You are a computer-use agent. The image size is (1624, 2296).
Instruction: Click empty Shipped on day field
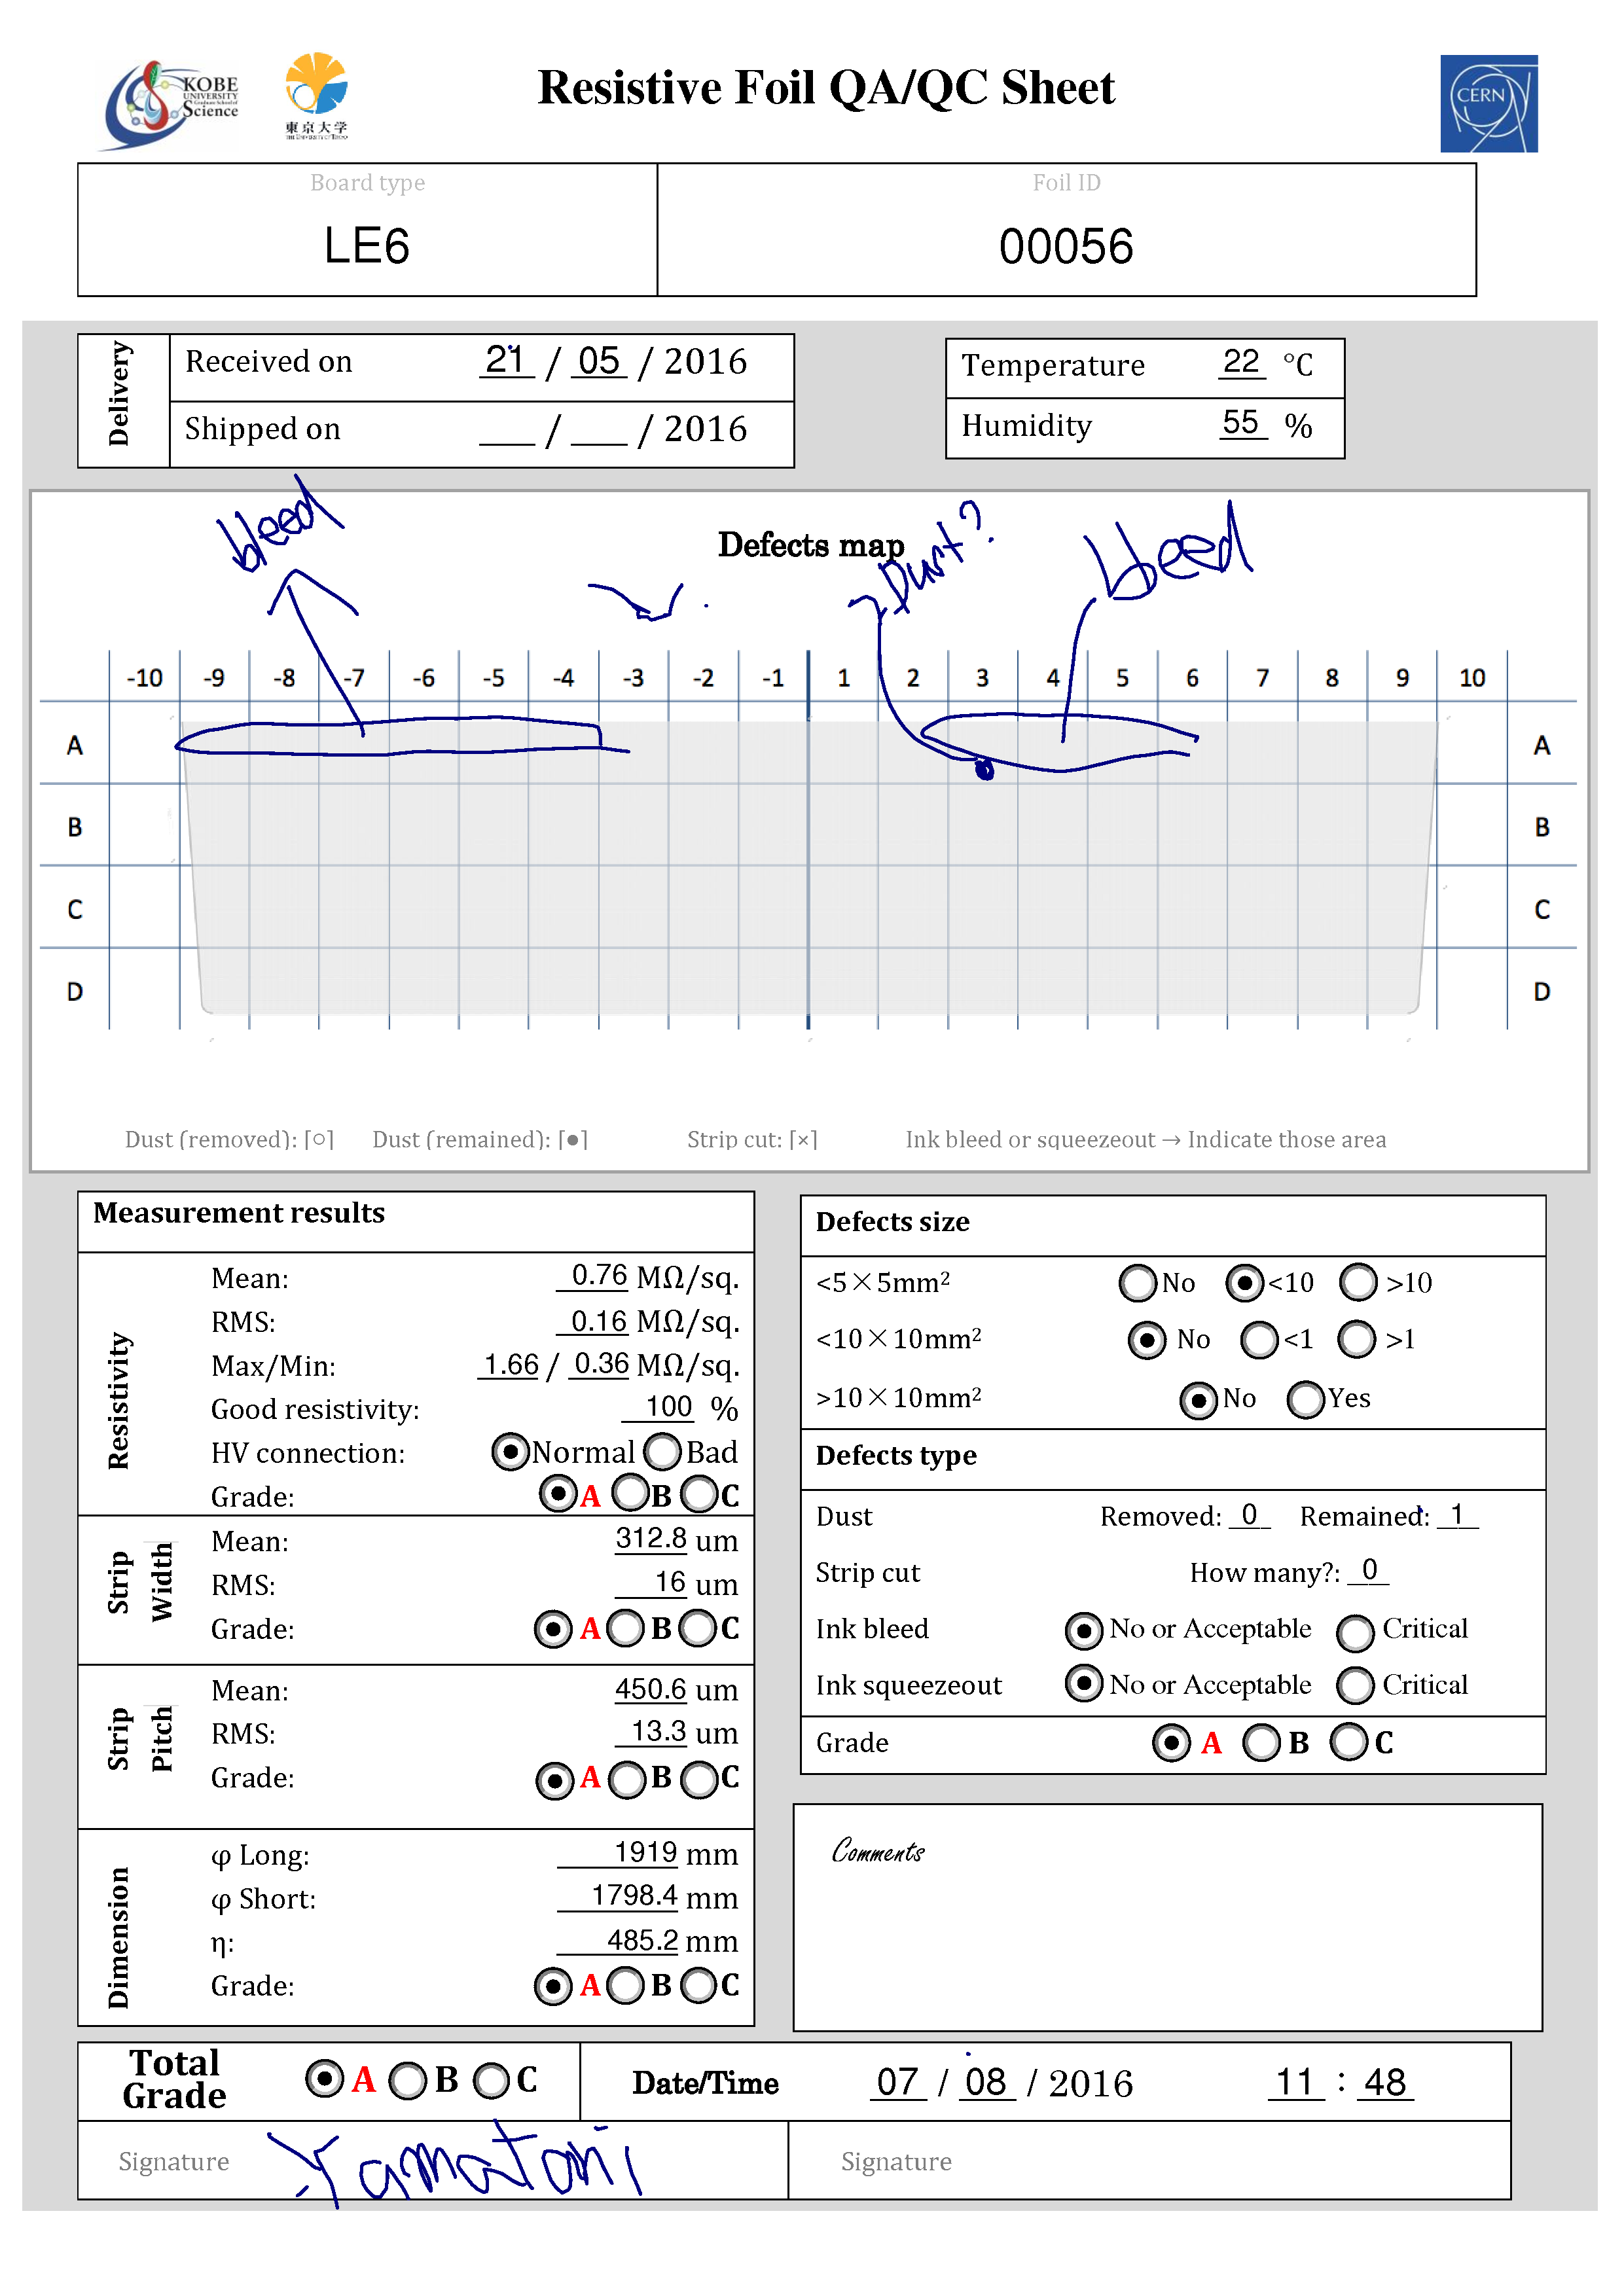tap(507, 429)
